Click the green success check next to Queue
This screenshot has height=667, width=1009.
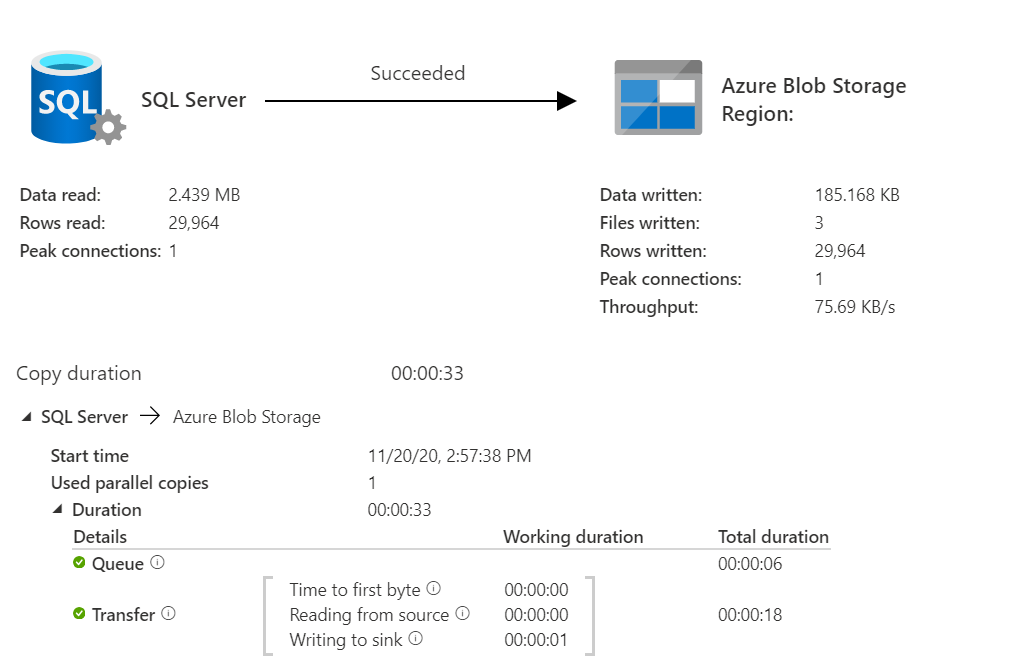coord(79,563)
